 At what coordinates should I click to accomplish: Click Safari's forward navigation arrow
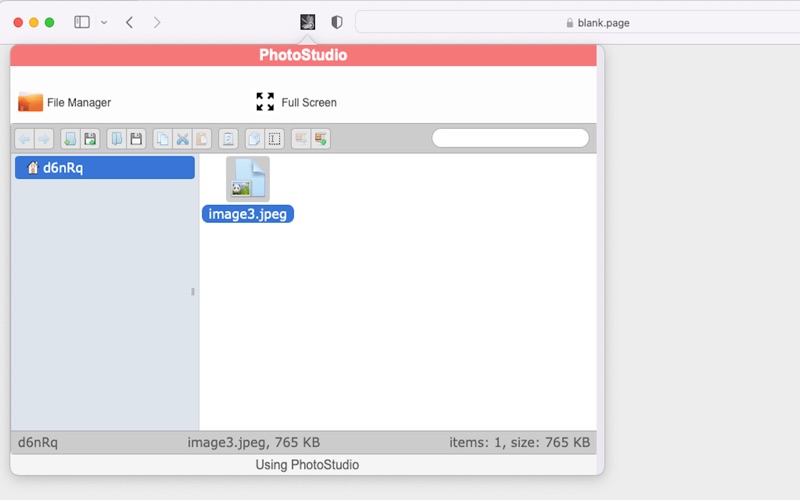(x=157, y=22)
